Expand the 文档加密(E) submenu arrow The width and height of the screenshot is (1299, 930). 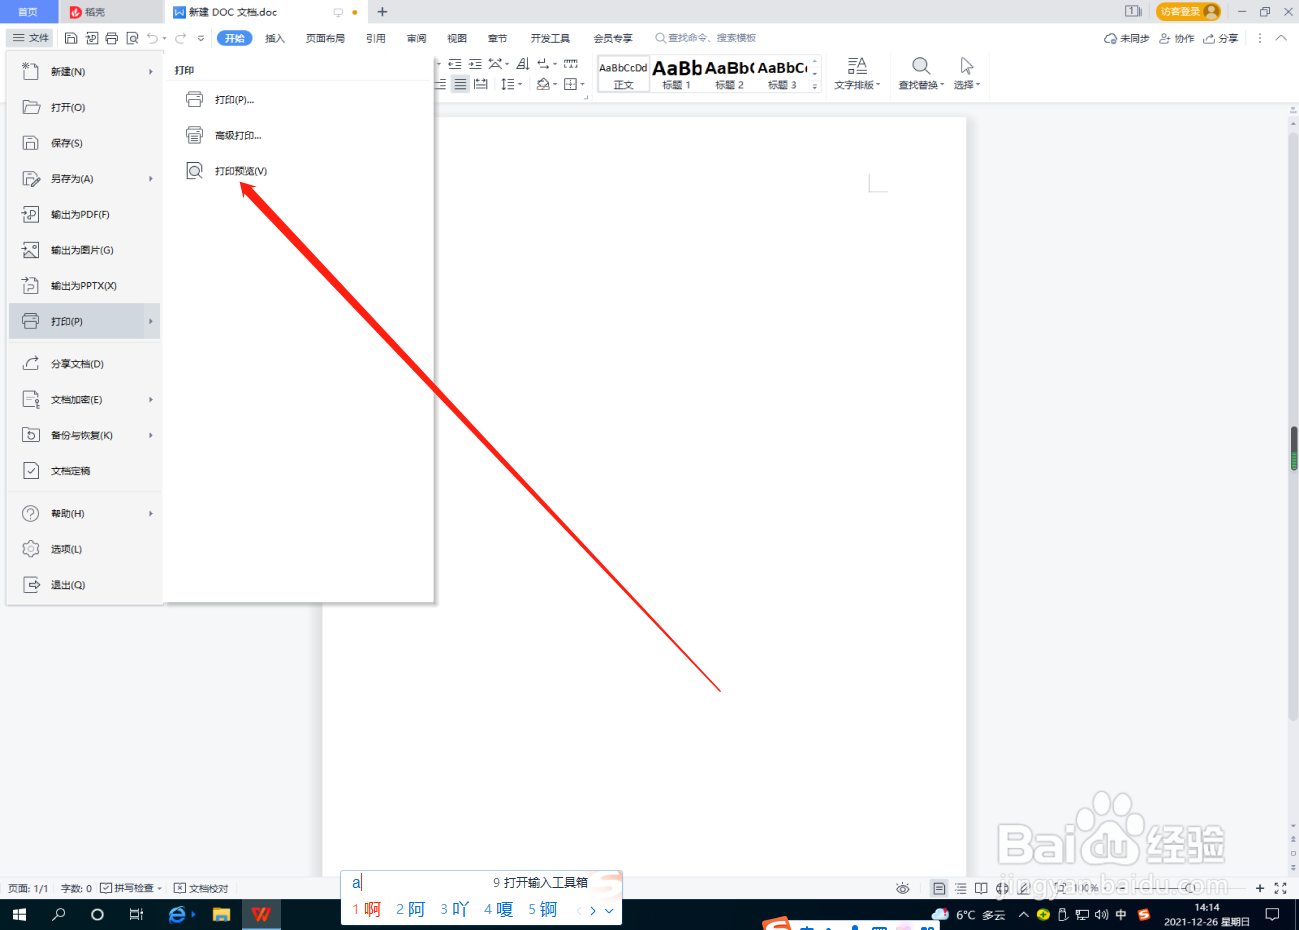point(151,400)
